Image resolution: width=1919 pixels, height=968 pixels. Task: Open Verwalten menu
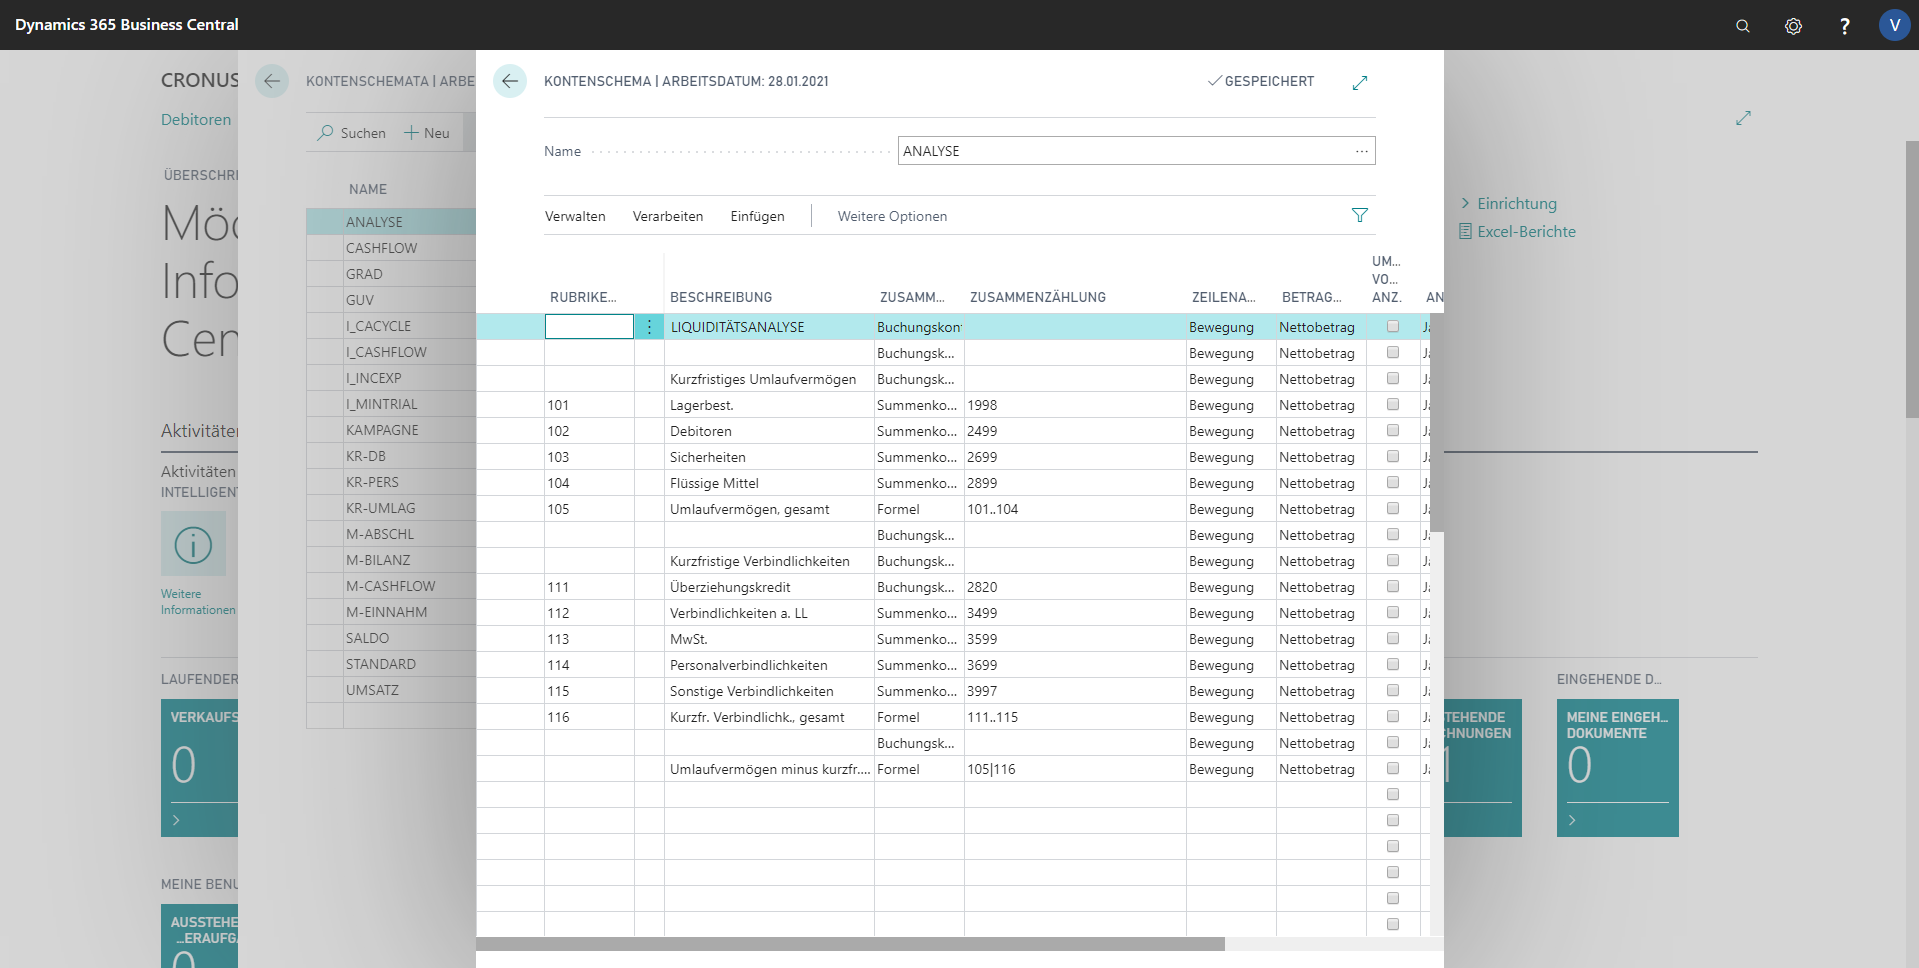[x=575, y=216]
